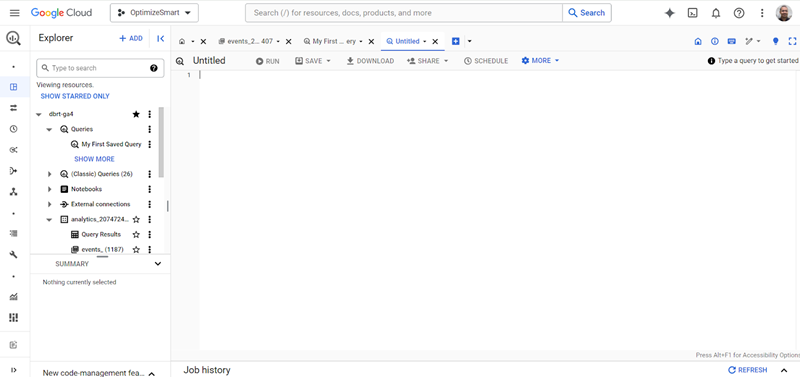Click REFRESH in Job history
The image size is (800, 377).
tap(747, 370)
